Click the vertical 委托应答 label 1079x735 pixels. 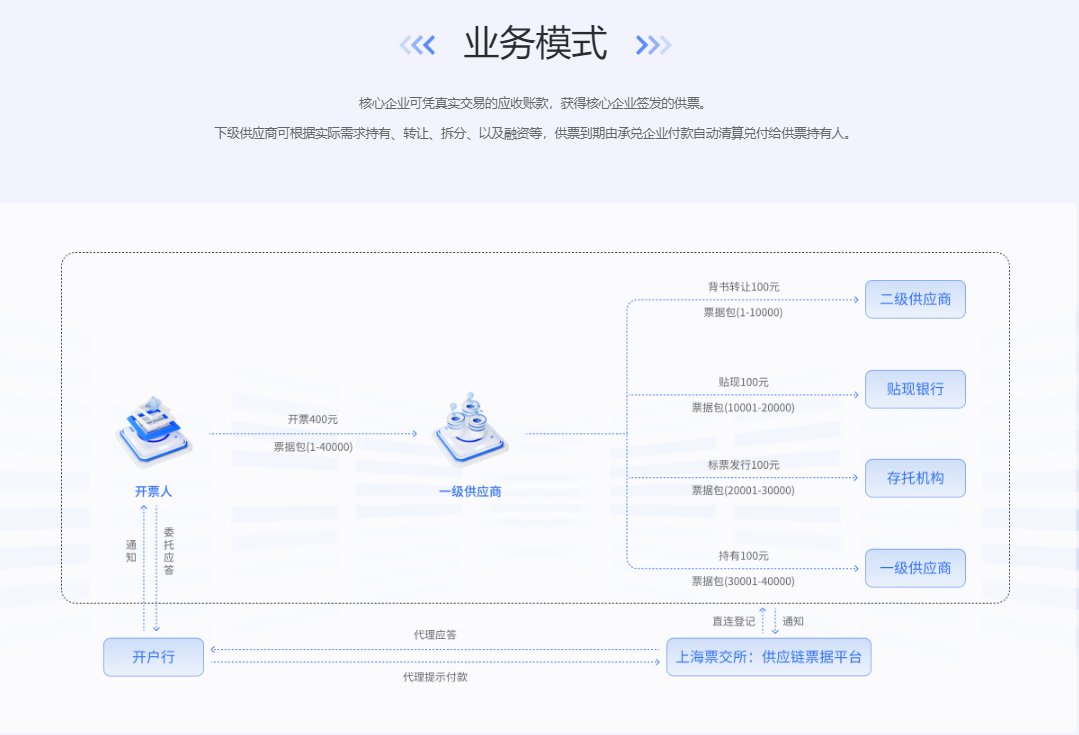pyautogui.click(x=169, y=551)
